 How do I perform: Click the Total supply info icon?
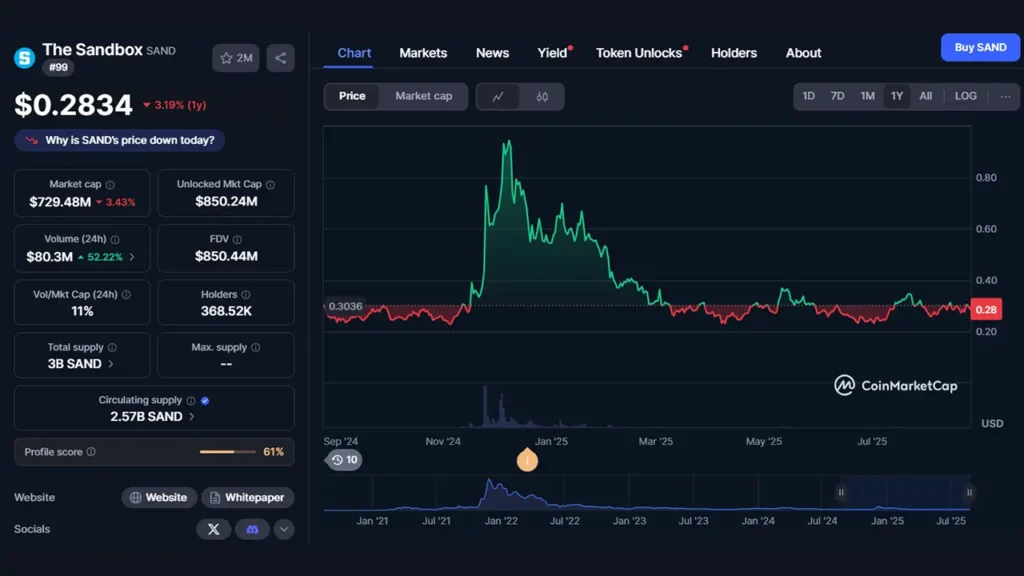tap(112, 347)
